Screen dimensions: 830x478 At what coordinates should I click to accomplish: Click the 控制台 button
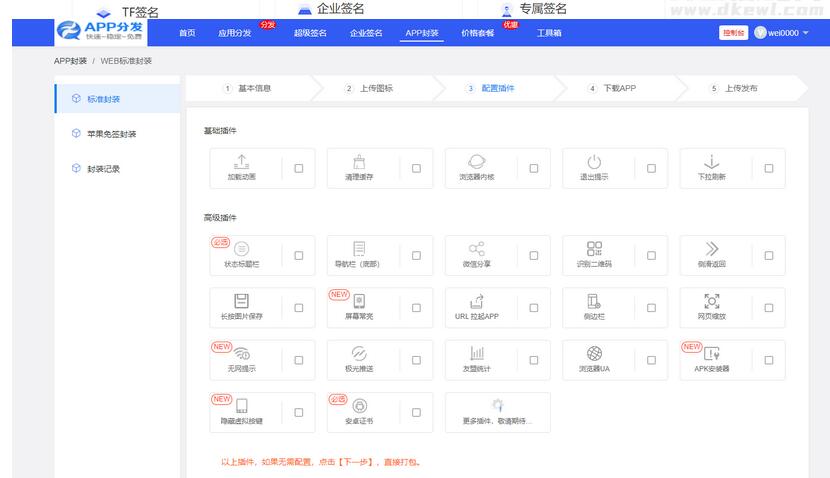pos(733,33)
